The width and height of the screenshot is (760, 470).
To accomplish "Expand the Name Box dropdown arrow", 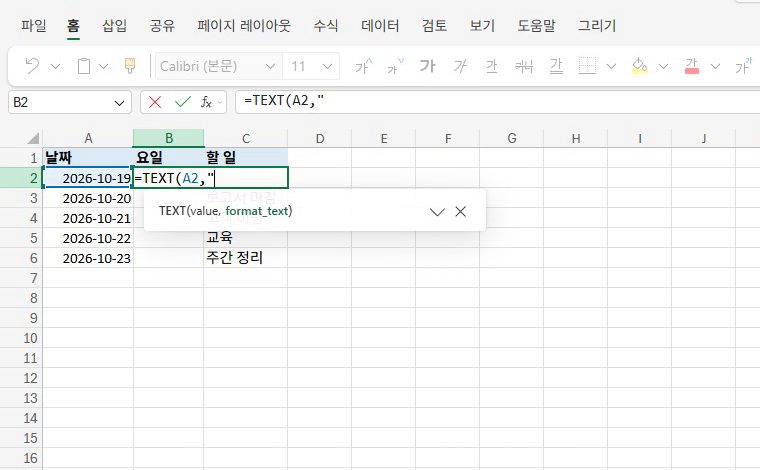I will (119, 103).
